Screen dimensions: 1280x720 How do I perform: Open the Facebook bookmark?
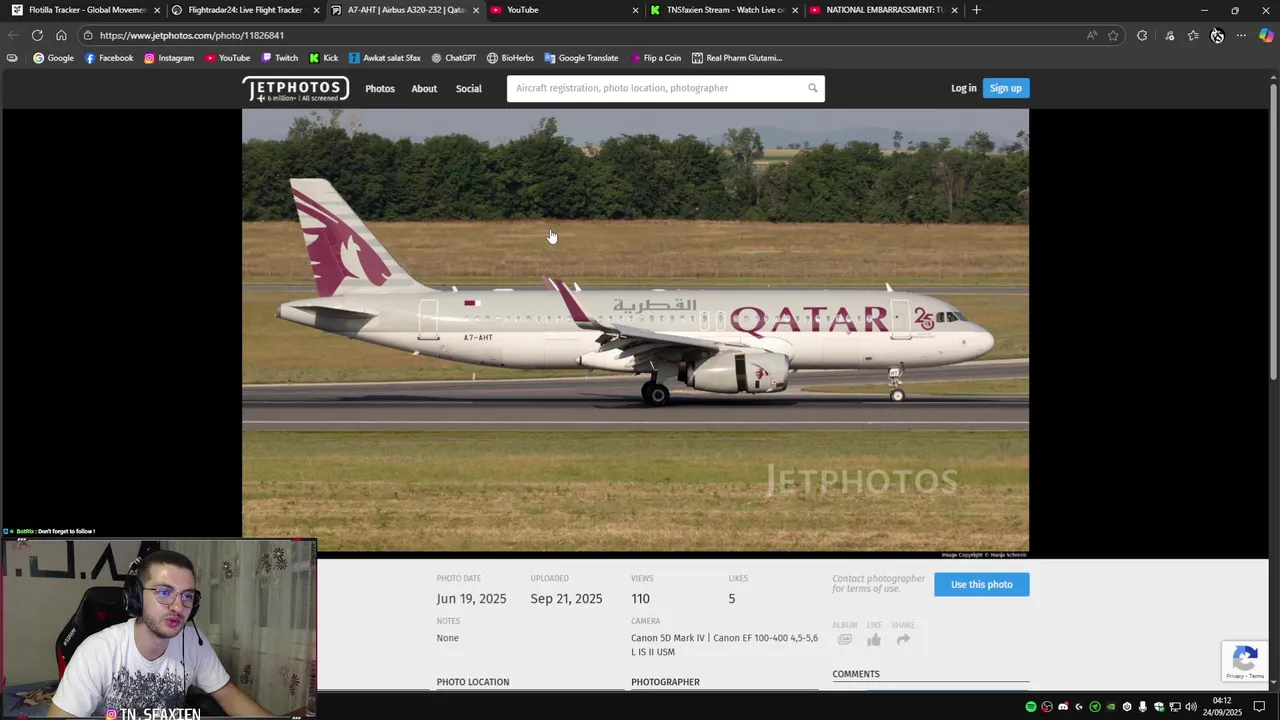pyautogui.click(x=109, y=58)
